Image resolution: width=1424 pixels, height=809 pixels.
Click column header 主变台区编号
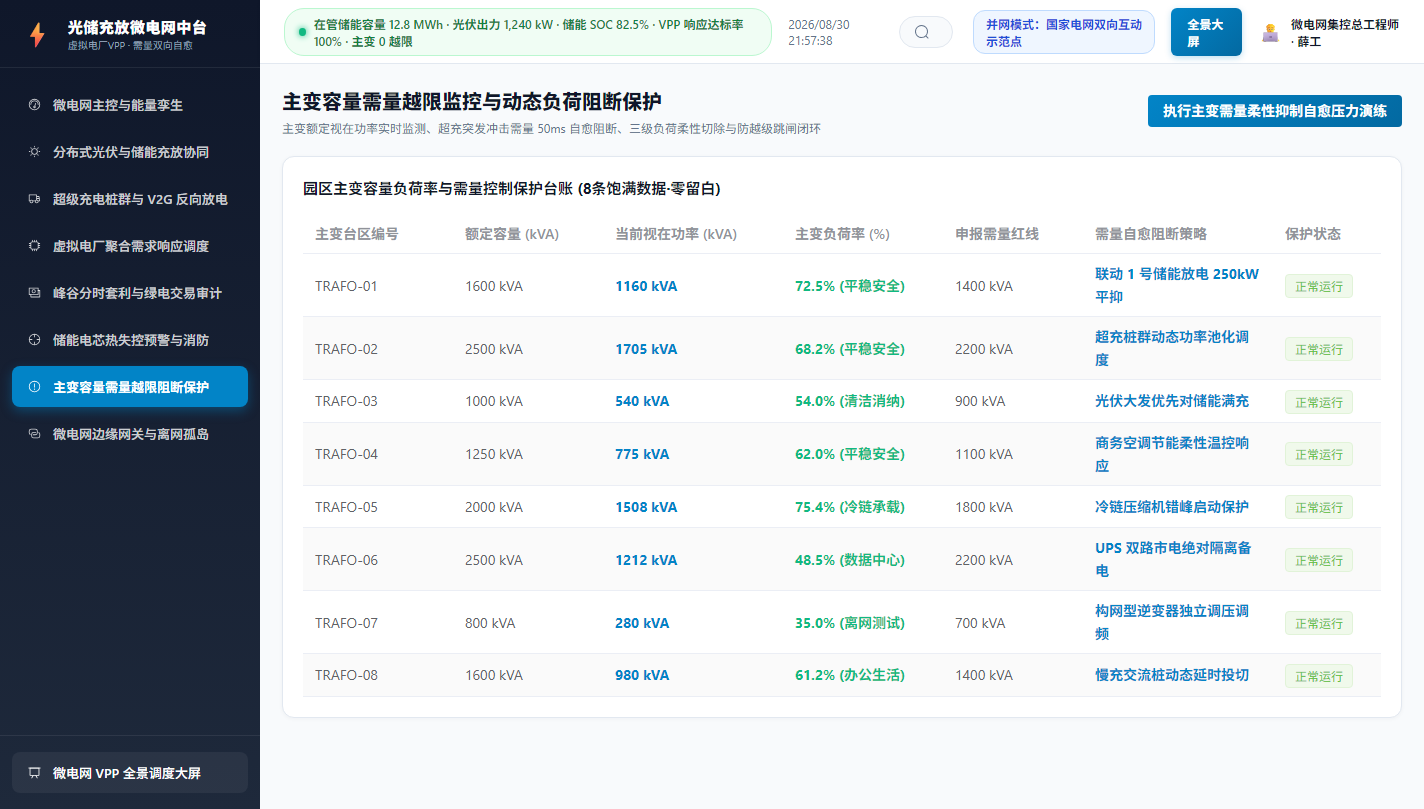(357, 234)
